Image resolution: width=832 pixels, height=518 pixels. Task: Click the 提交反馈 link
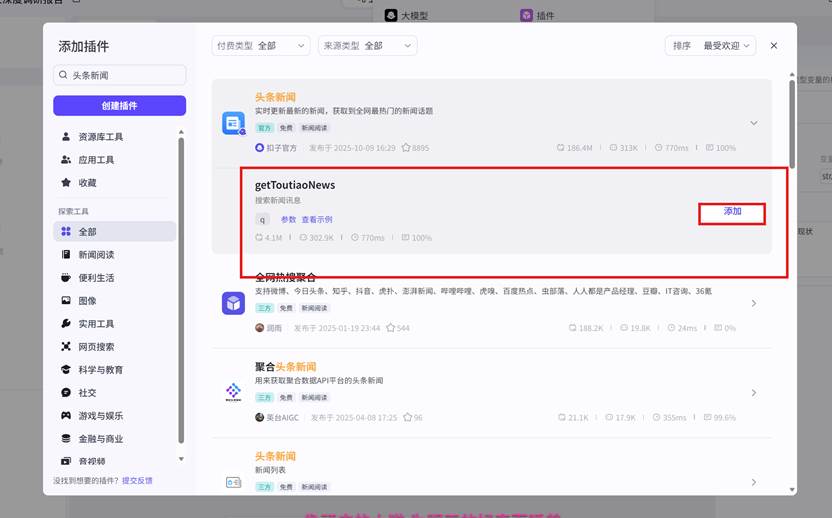[x=137, y=480]
